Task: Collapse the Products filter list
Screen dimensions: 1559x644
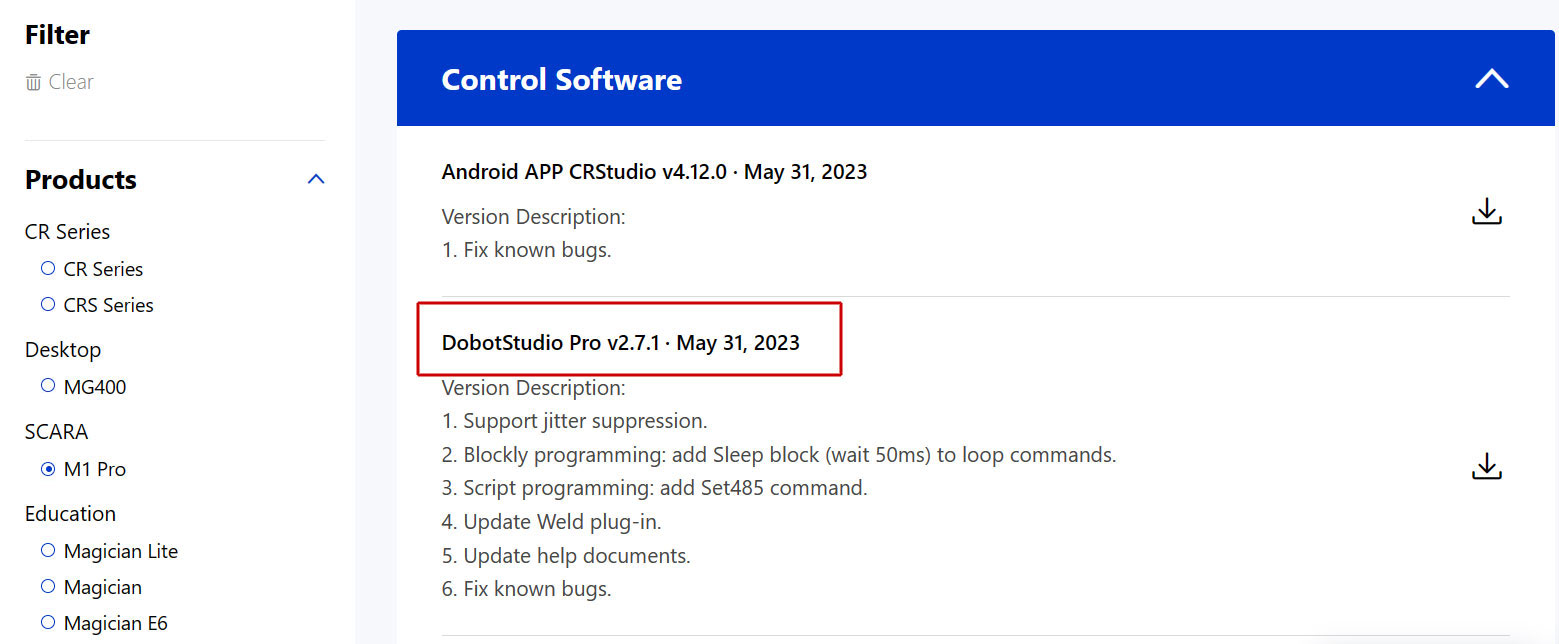Action: (x=316, y=180)
